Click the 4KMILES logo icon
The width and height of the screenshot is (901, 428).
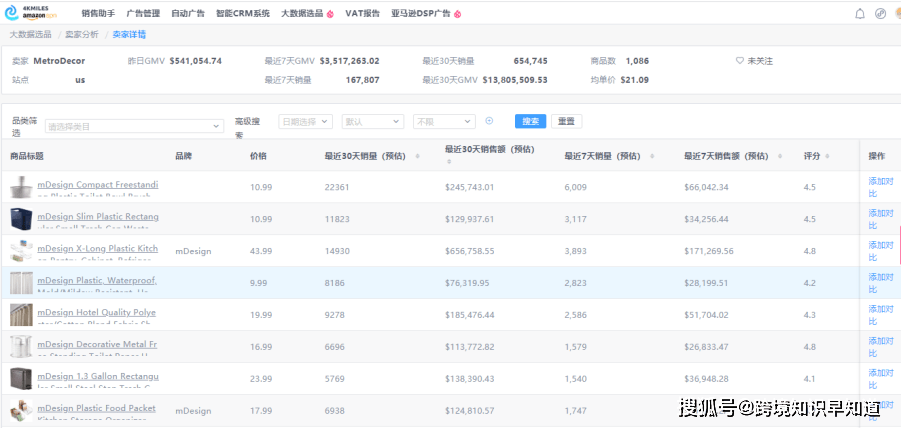(x=12, y=13)
